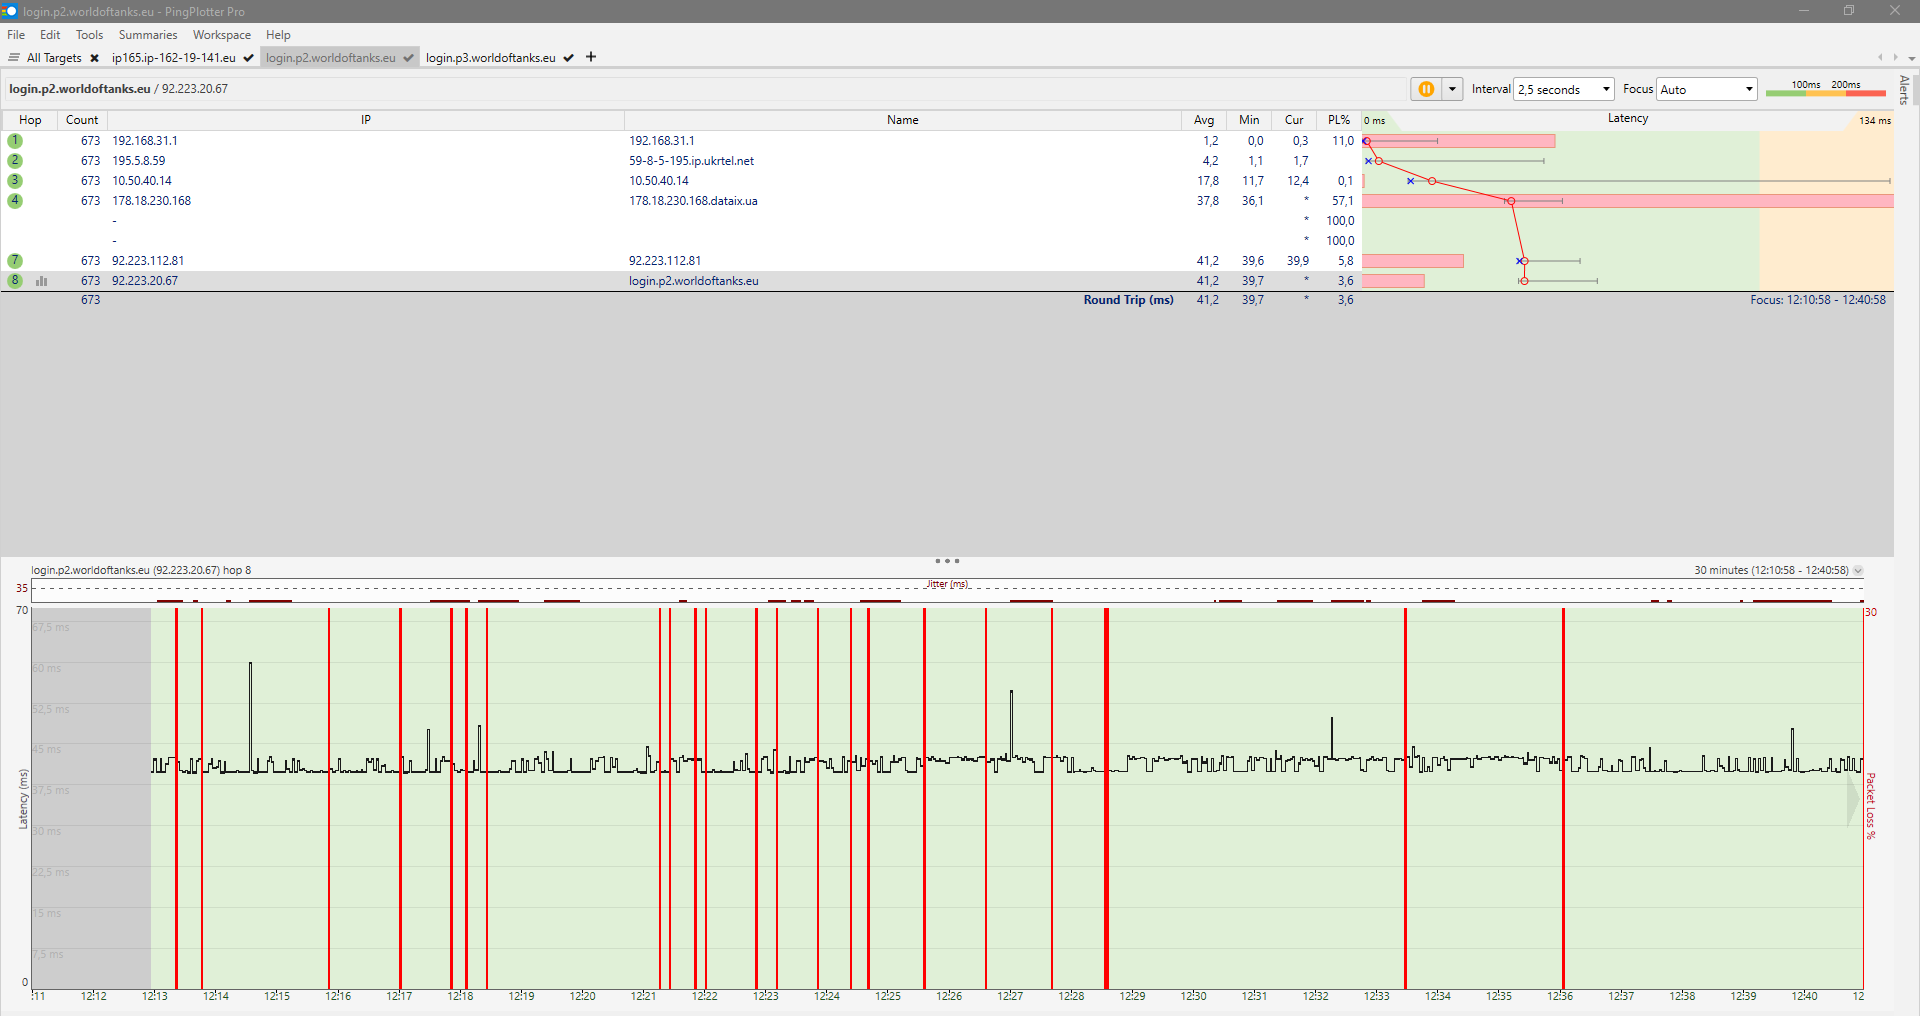This screenshot has width=1920, height=1016.
Task: Toggle checkmark on login.p3.worldoftanks.eu tab
Action: 569,58
